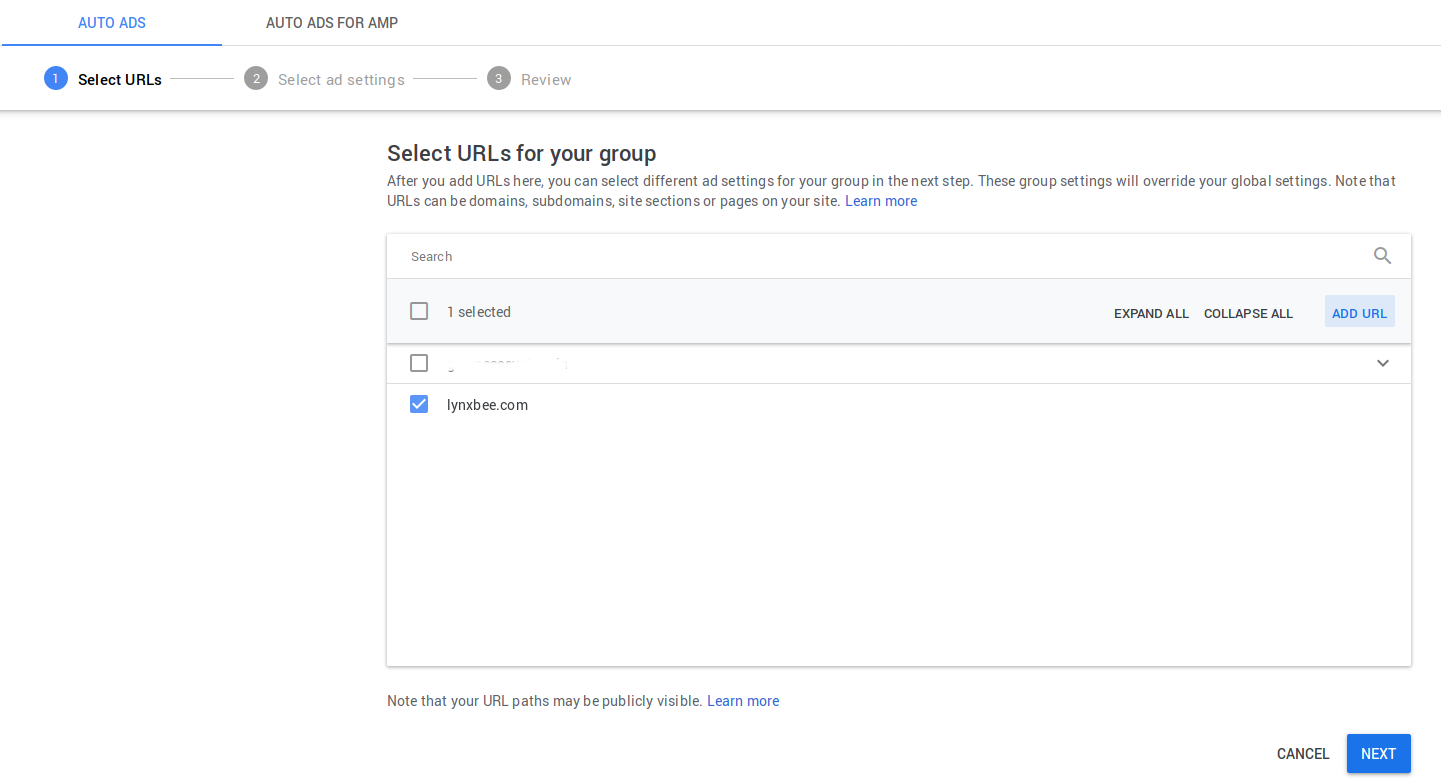
Task: Click Learn more about URL path visibility
Action: coord(743,700)
